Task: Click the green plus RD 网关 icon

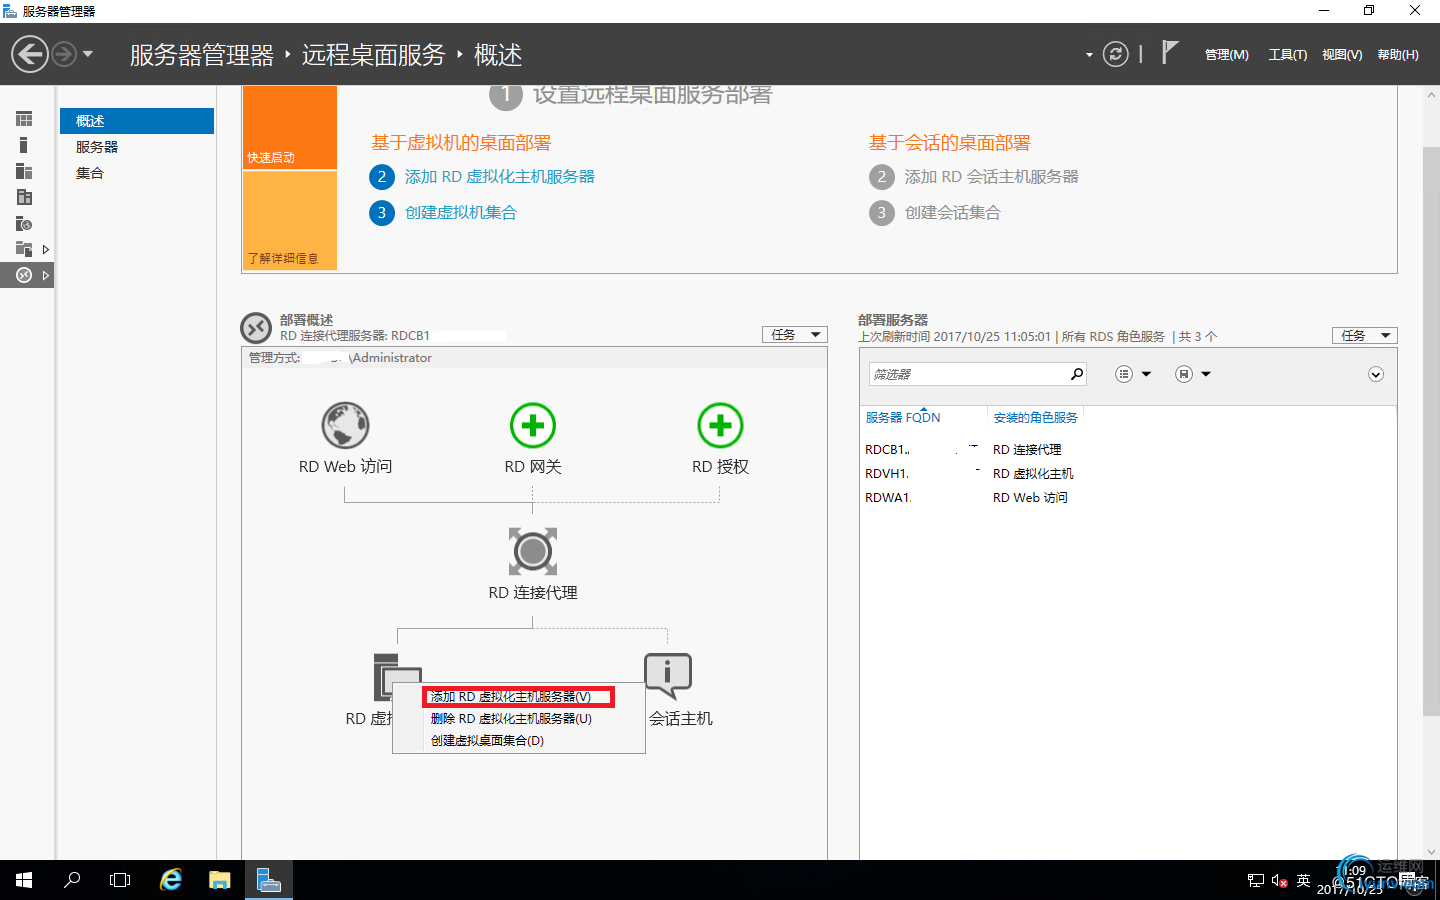Action: 533,426
